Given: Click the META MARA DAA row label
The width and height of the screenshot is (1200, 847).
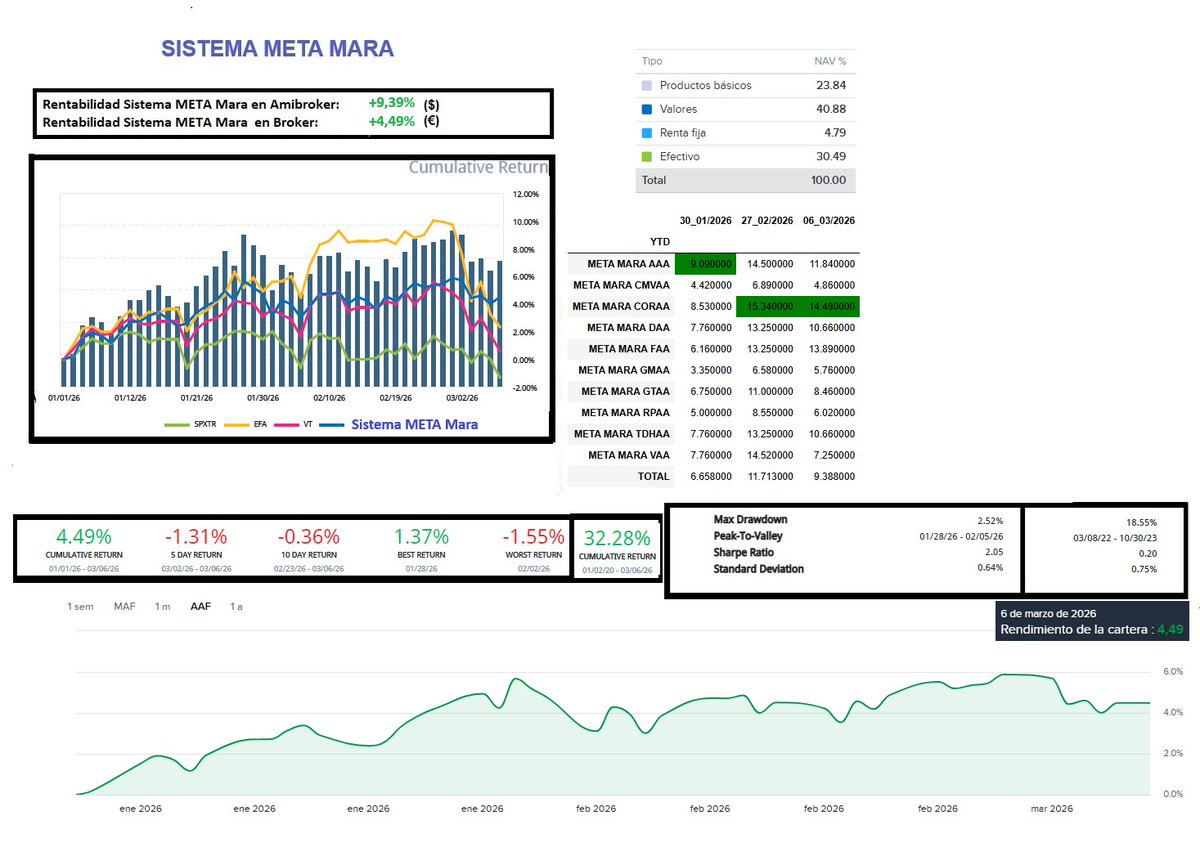Looking at the screenshot, I should pyautogui.click(x=628, y=327).
